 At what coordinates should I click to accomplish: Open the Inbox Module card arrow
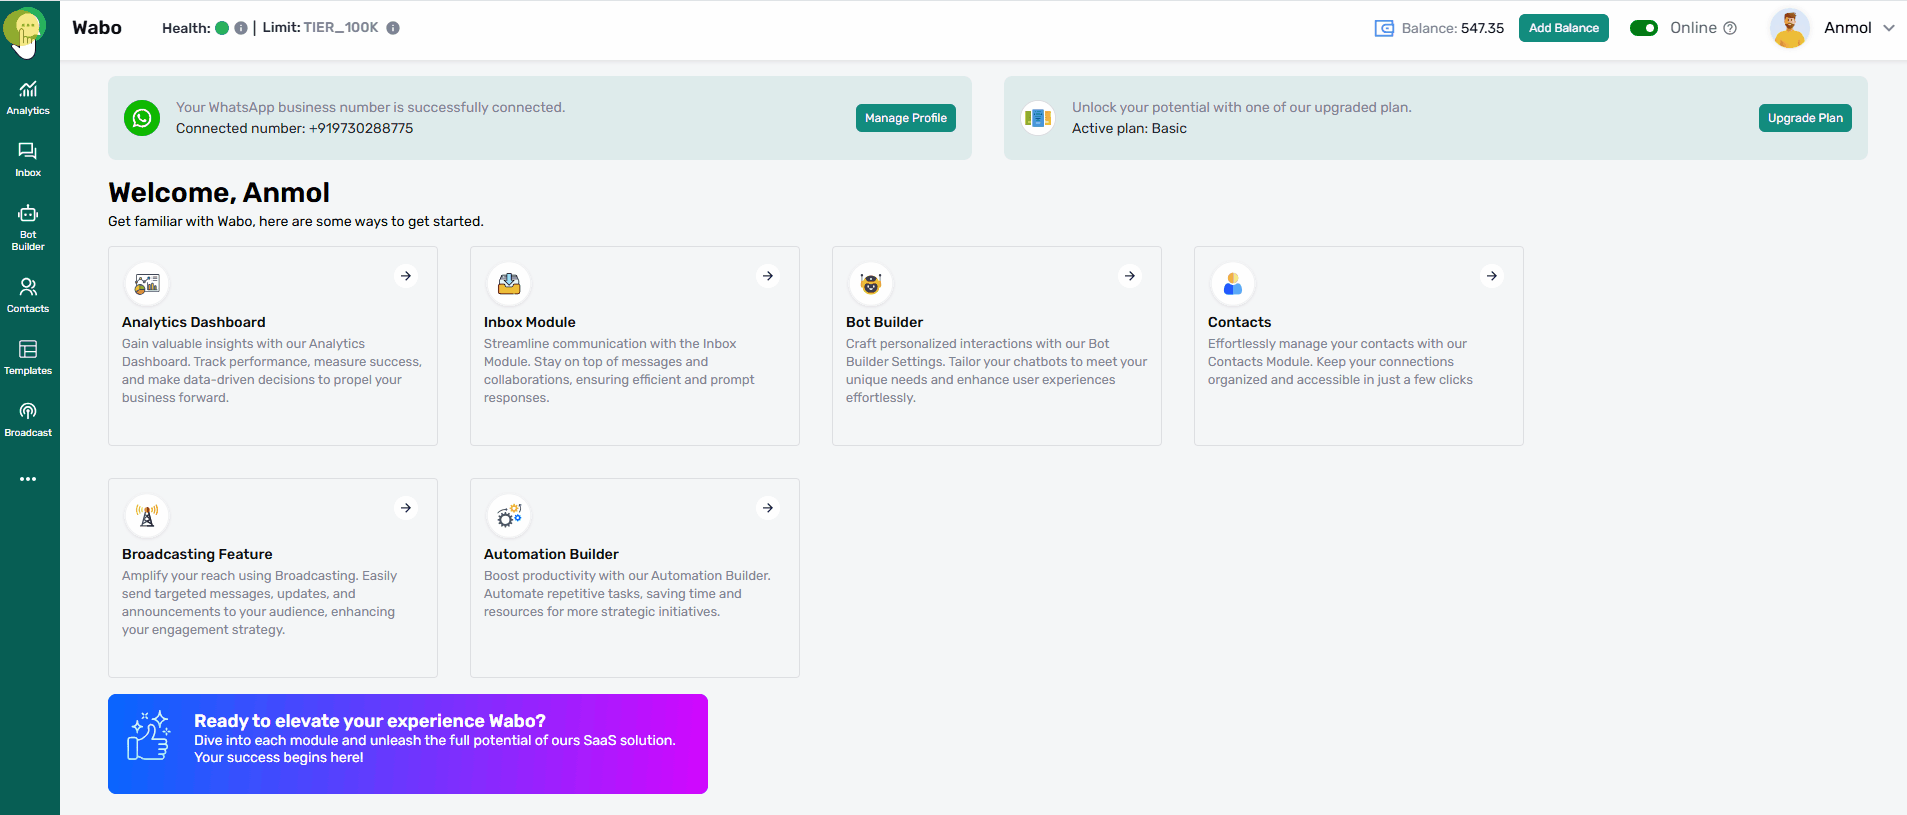(768, 276)
